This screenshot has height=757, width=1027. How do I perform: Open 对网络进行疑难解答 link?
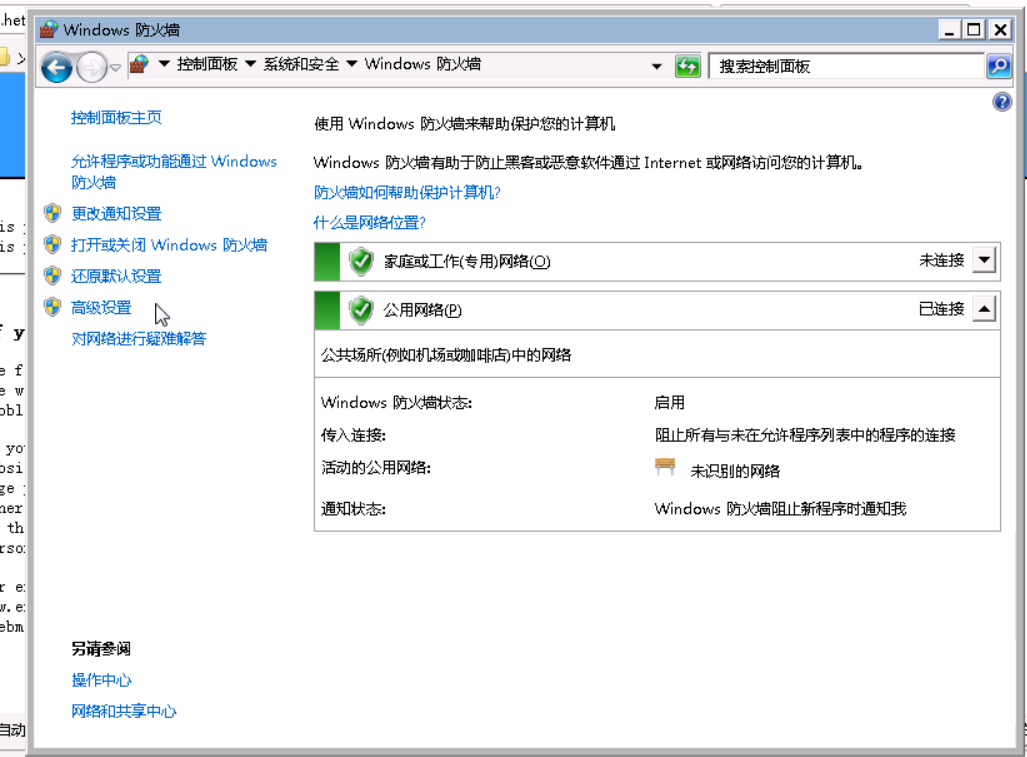click(138, 339)
